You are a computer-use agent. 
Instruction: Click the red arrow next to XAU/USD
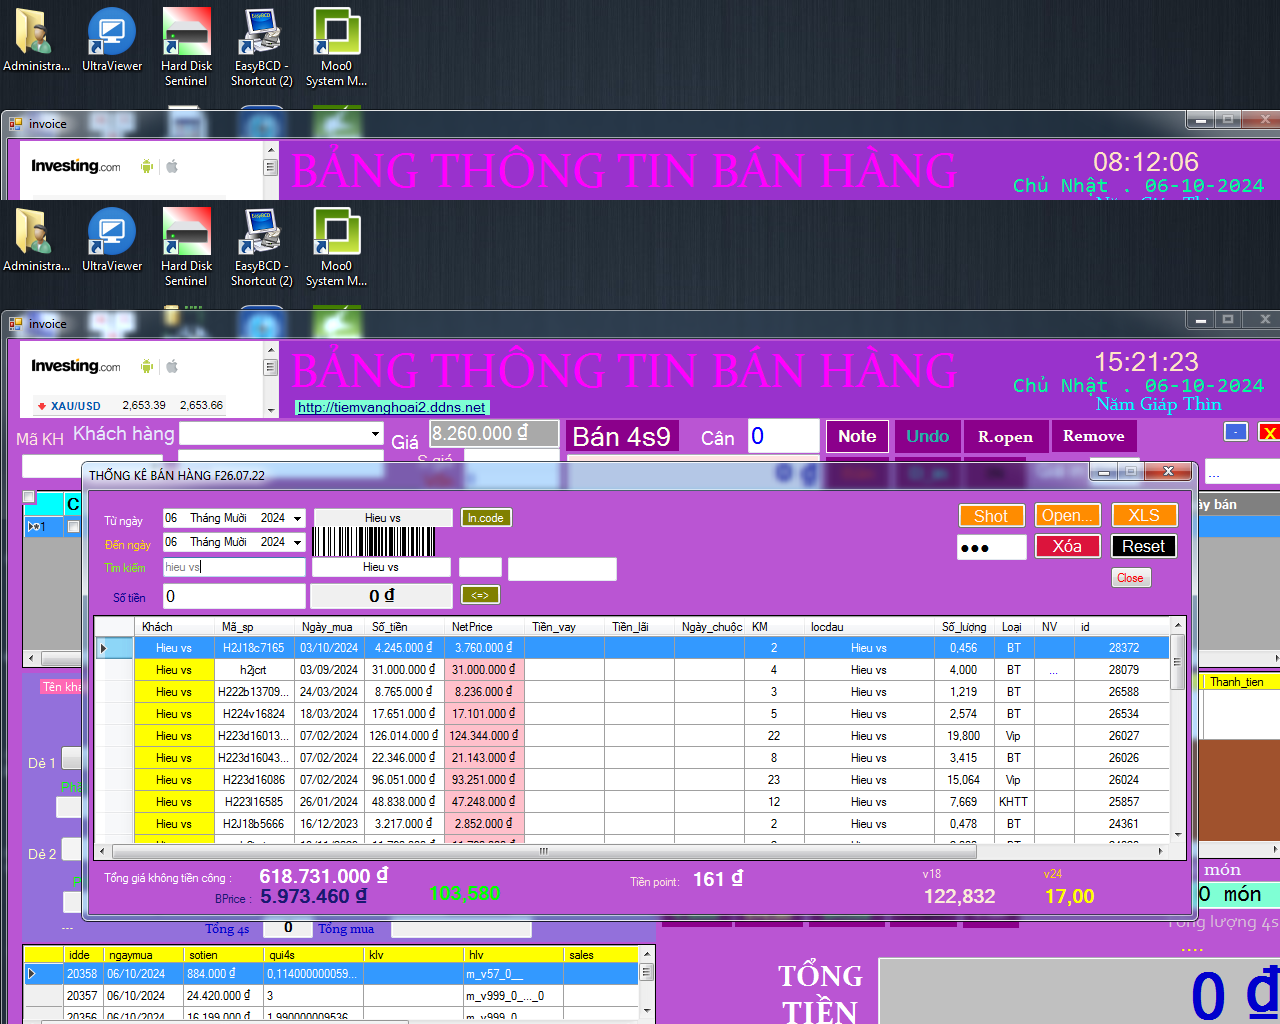41,406
